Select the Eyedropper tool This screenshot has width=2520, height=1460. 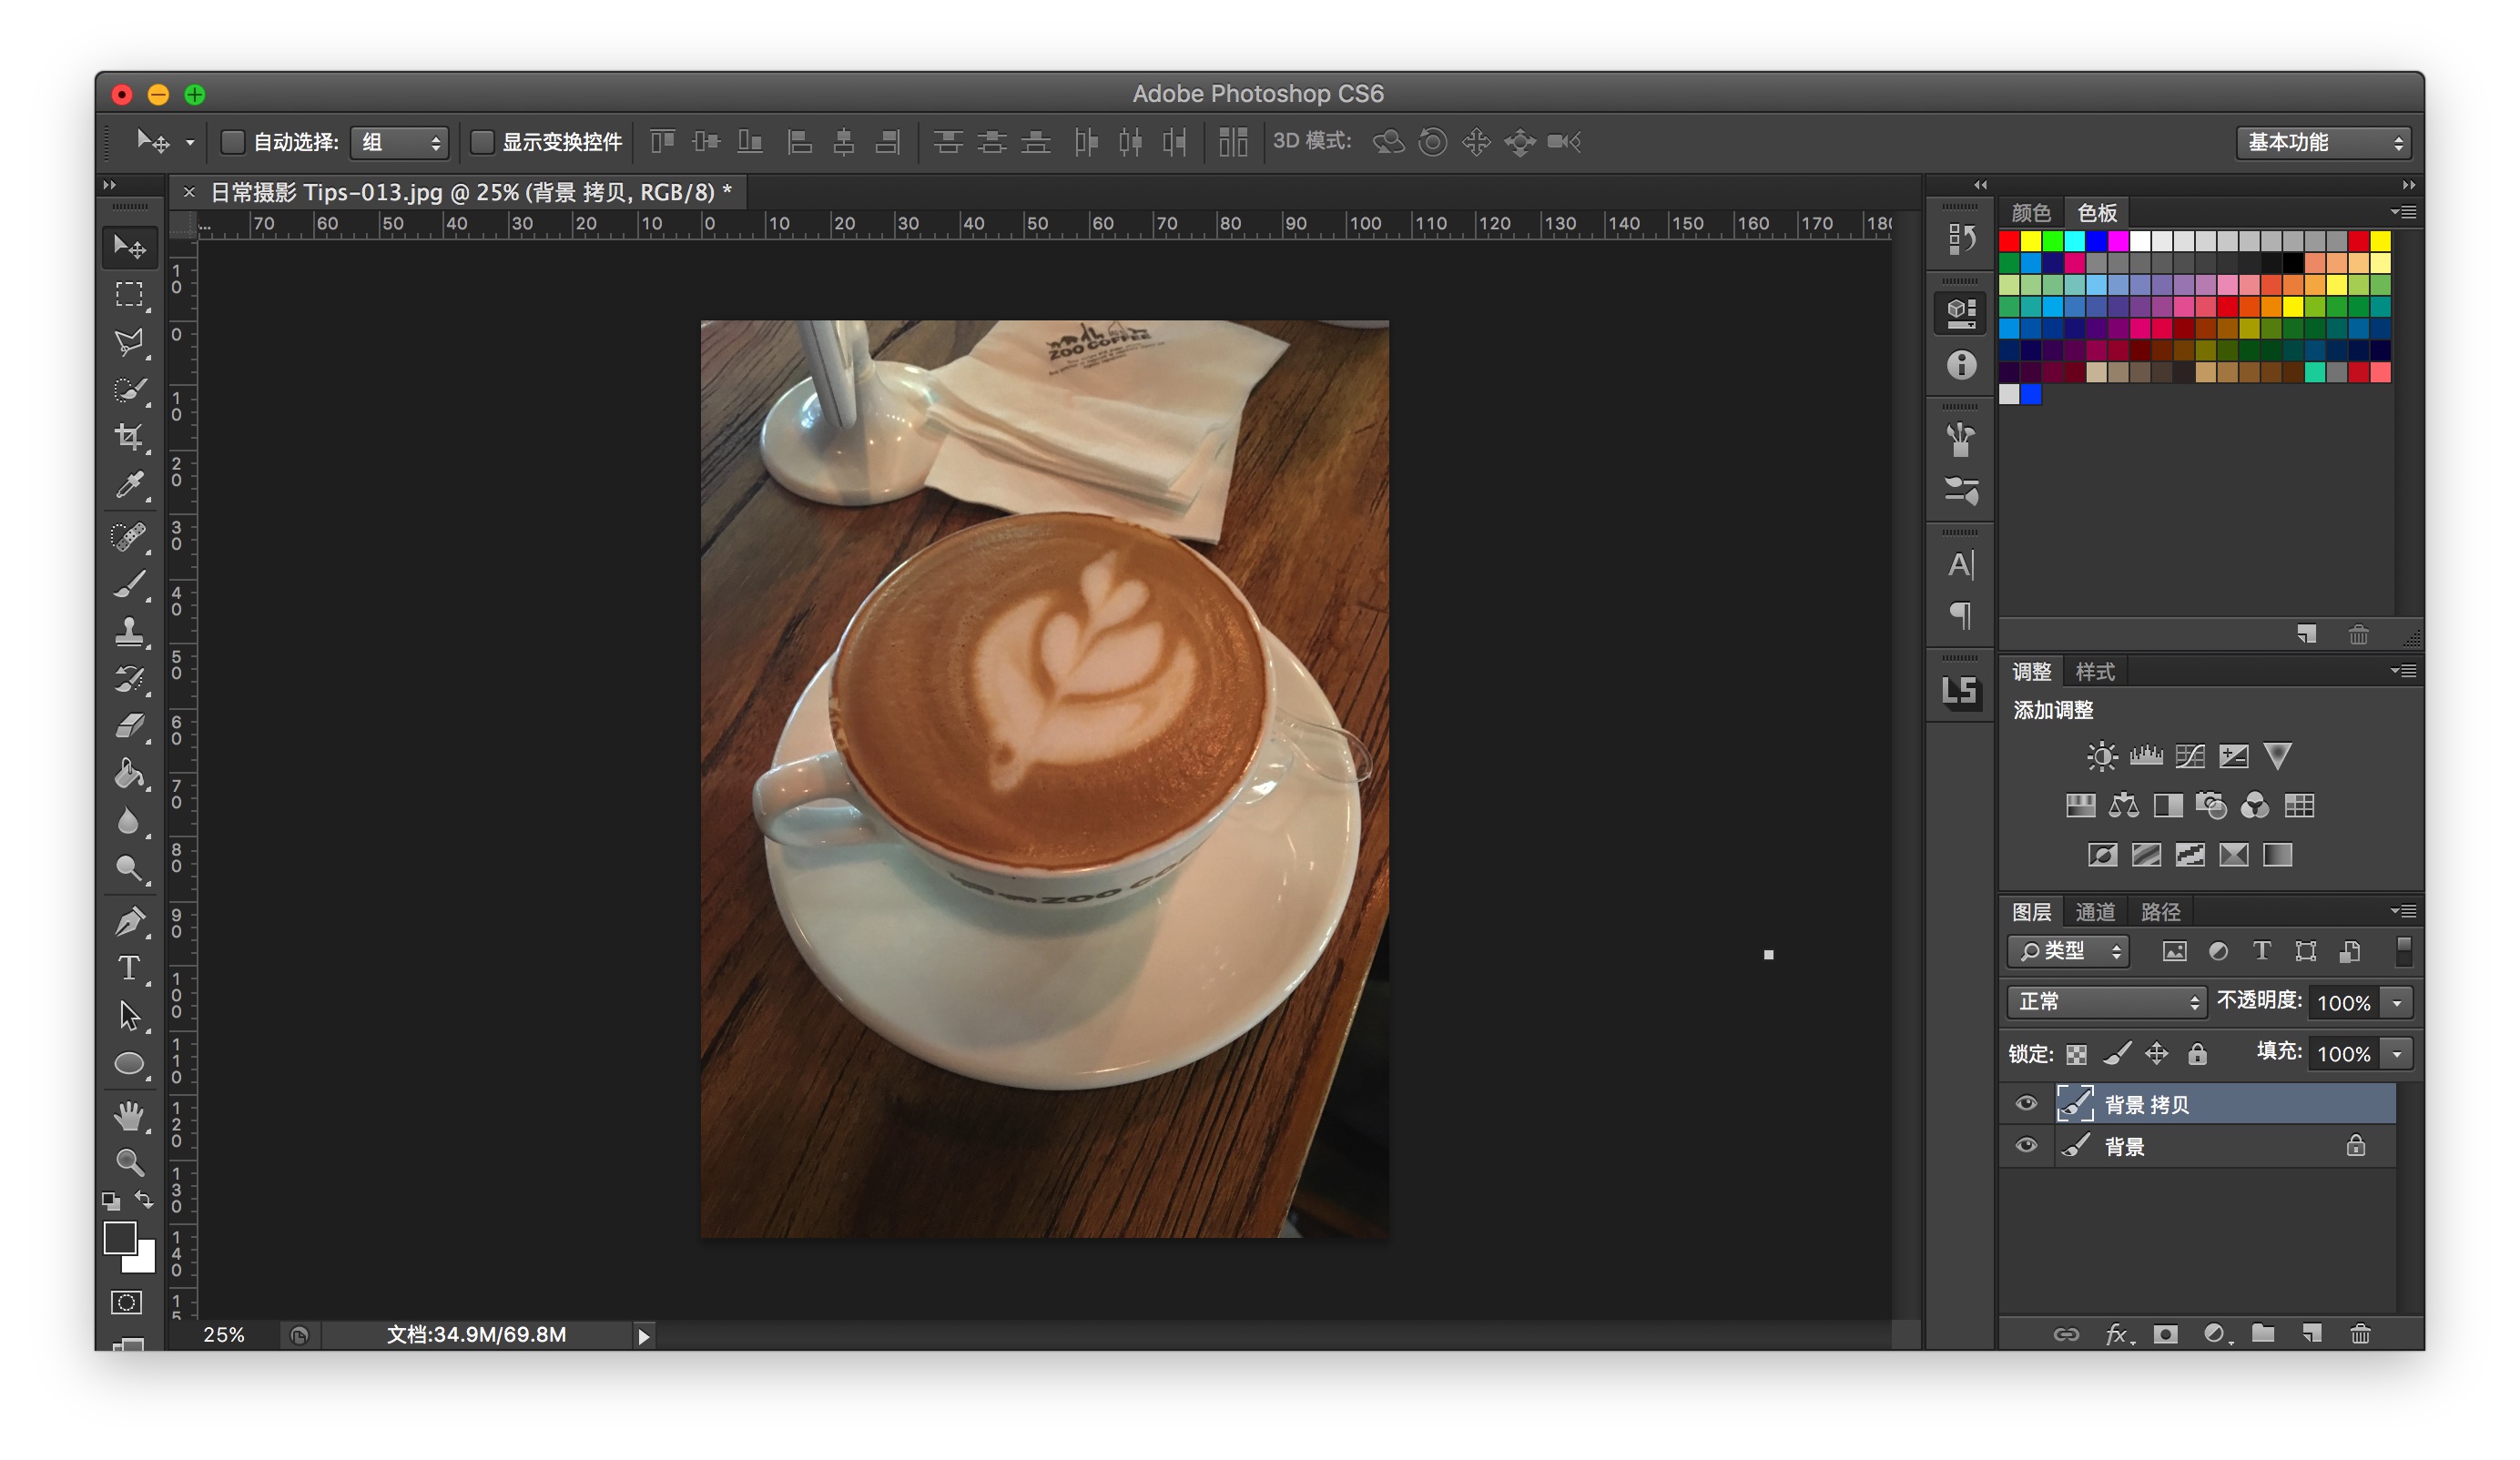(x=129, y=485)
